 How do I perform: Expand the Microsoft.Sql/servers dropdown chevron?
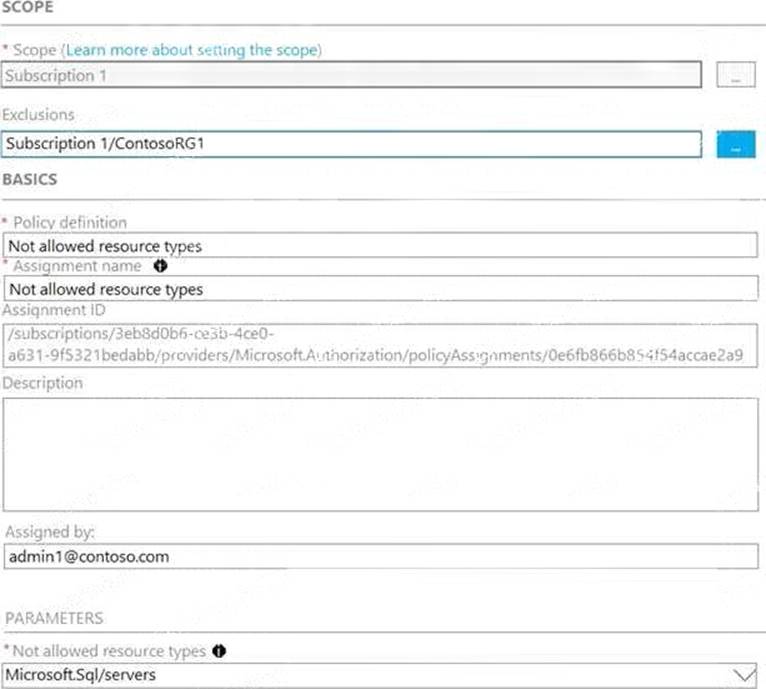pyautogui.click(x=744, y=676)
